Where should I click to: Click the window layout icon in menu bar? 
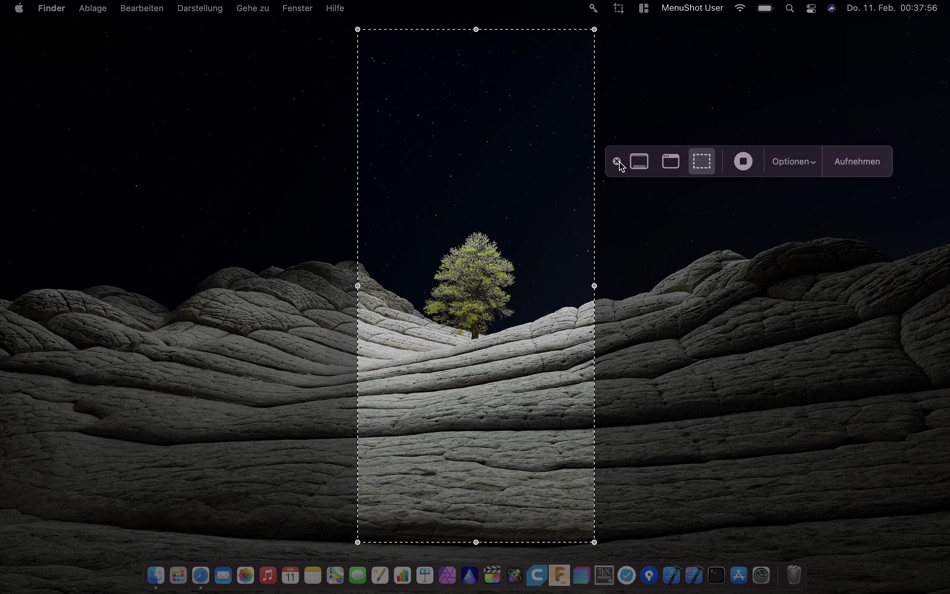click(x=643, y=8)
